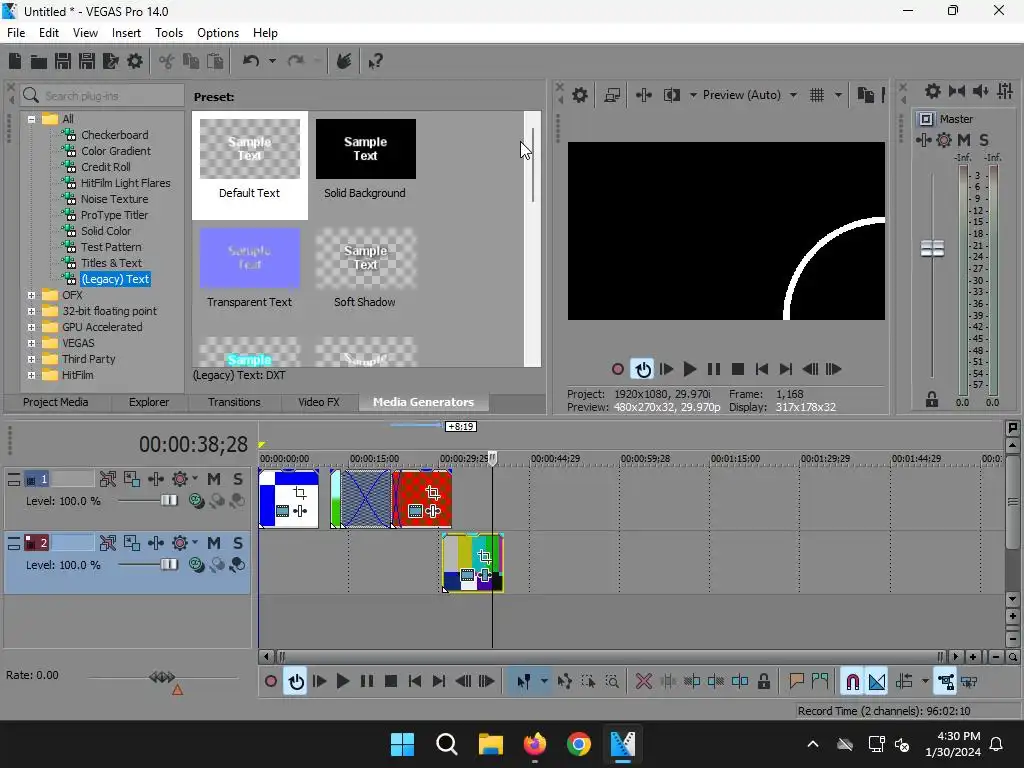
Task: Open the File menu
Action: 16,33
